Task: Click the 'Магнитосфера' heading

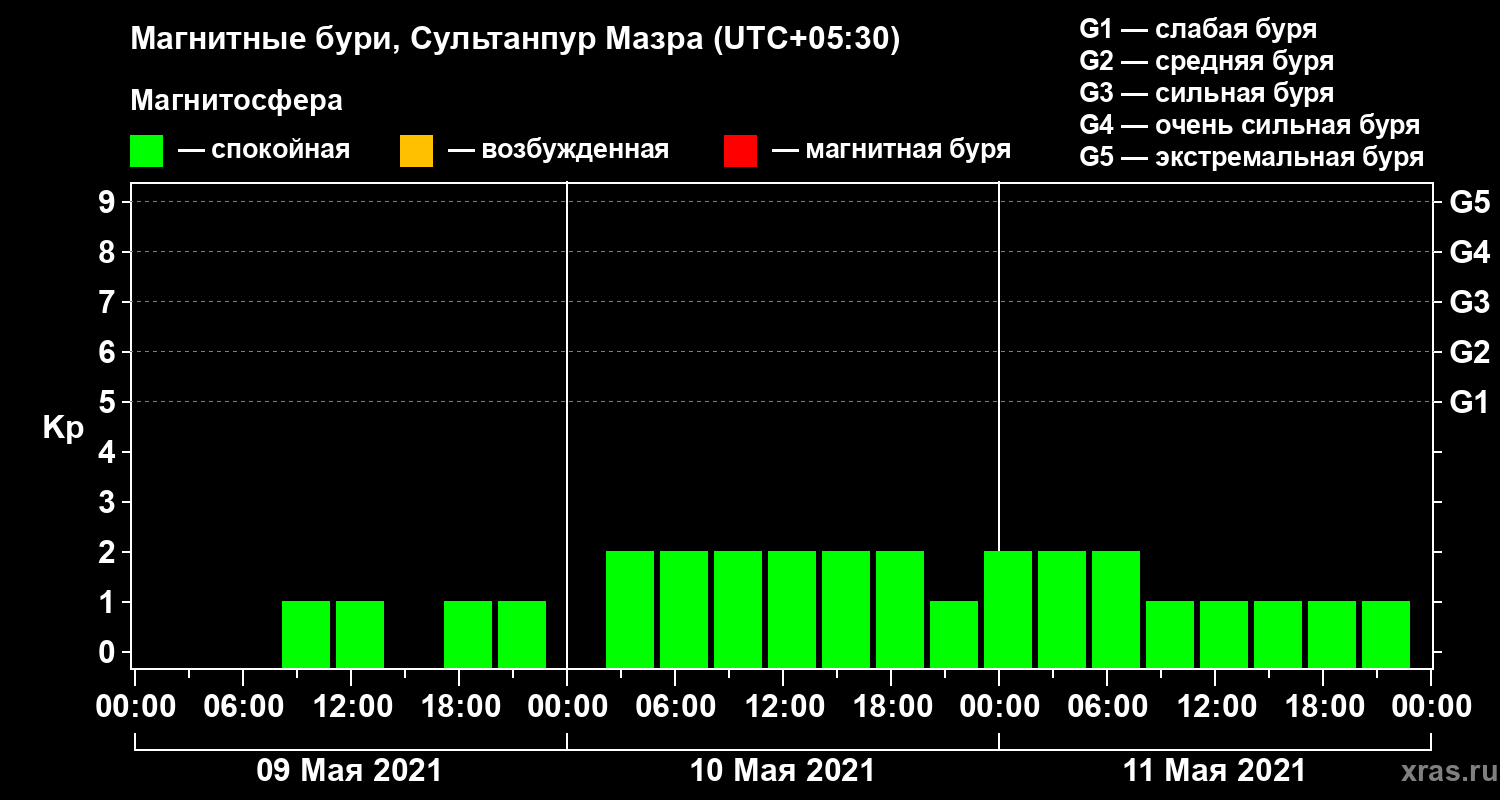Action: (237, 101)
